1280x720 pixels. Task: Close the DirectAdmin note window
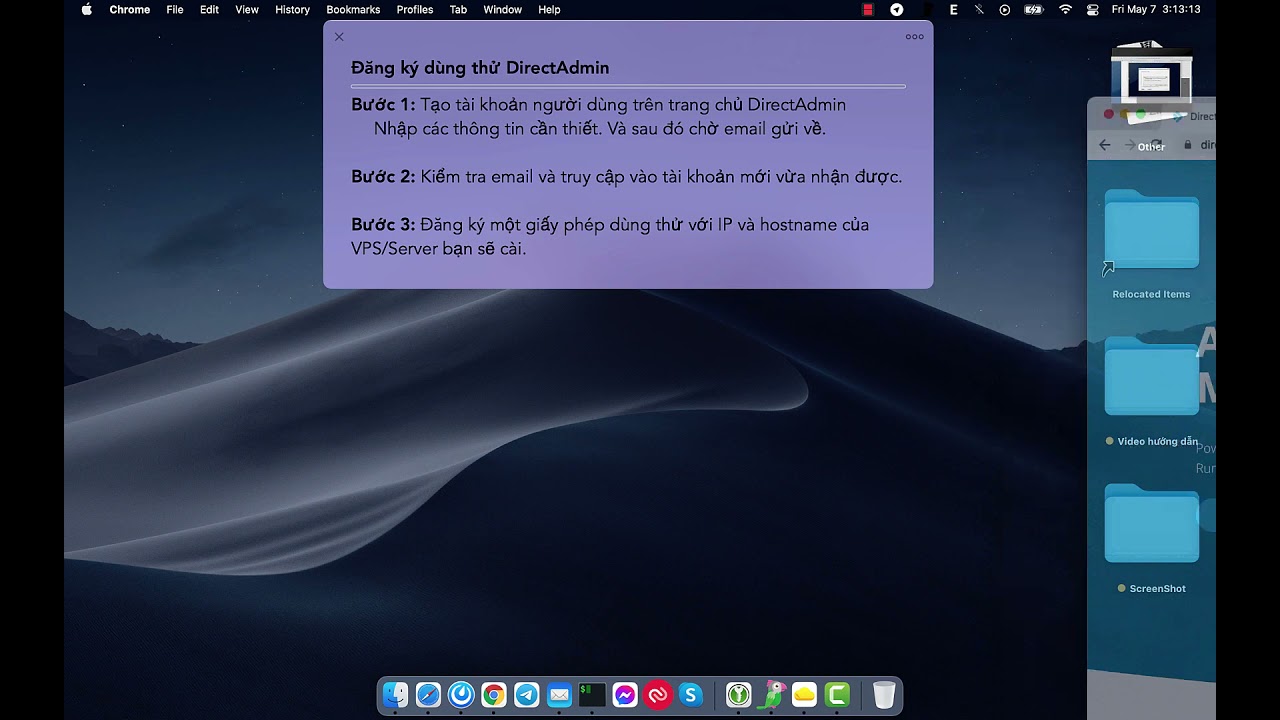pyautogui.click(x=339, y=37)
